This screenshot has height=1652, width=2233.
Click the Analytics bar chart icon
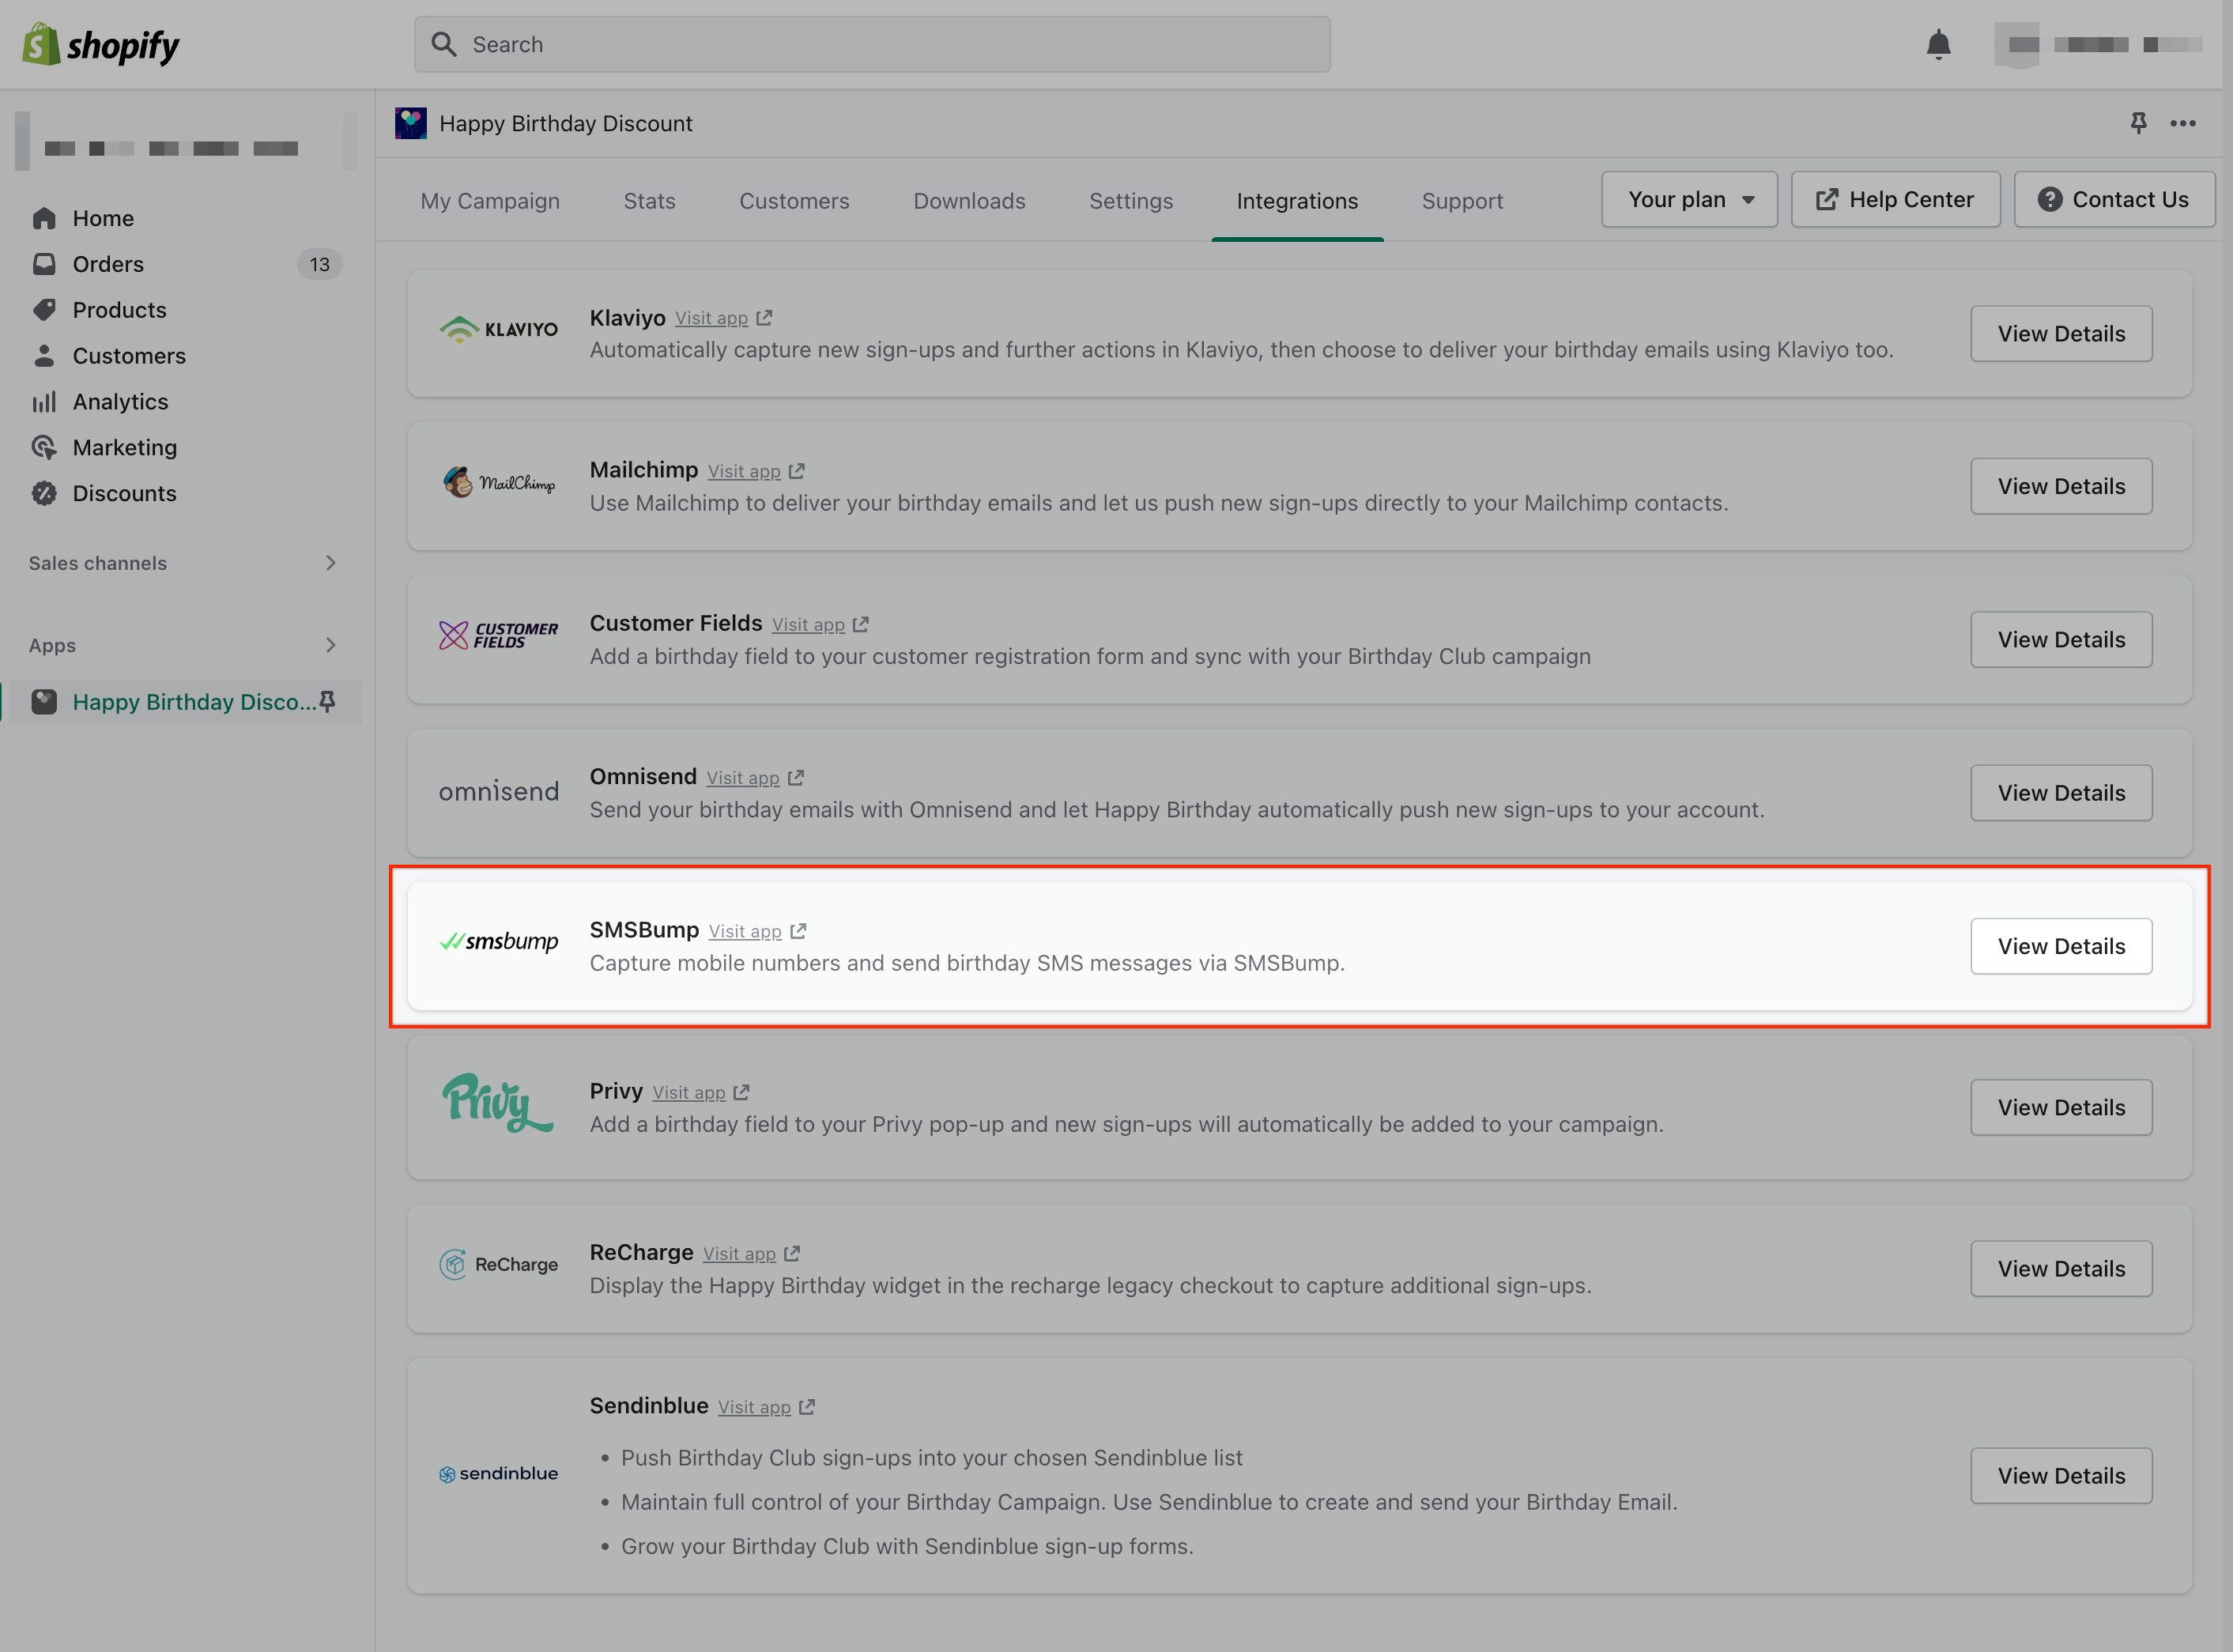44,402
